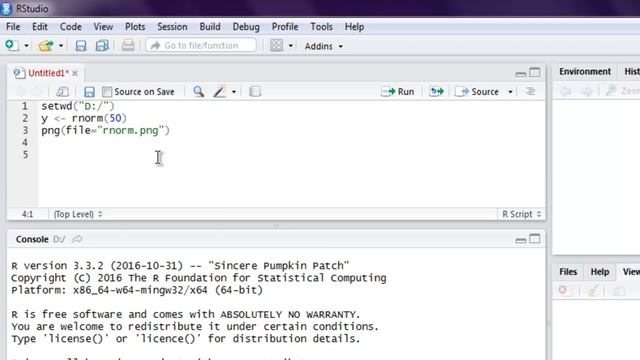Click the code tools wand icon
640x360 pixels.
(x=220, y=91)
